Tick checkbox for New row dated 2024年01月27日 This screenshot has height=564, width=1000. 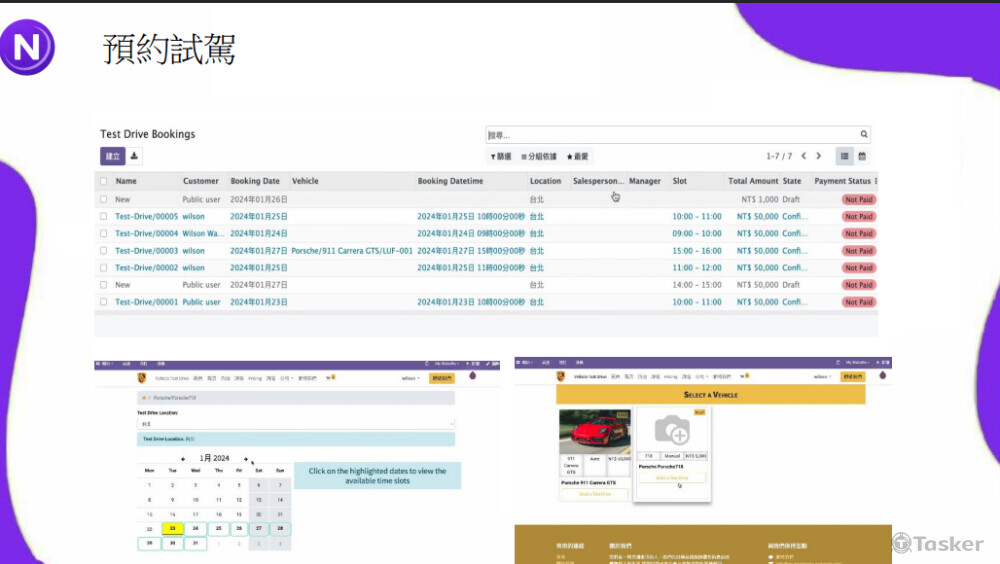click(x=103, y=285)
